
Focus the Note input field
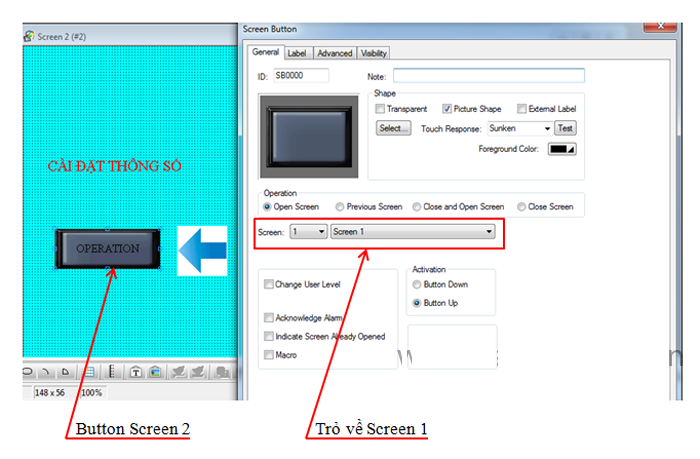click(x=489, y=75)
